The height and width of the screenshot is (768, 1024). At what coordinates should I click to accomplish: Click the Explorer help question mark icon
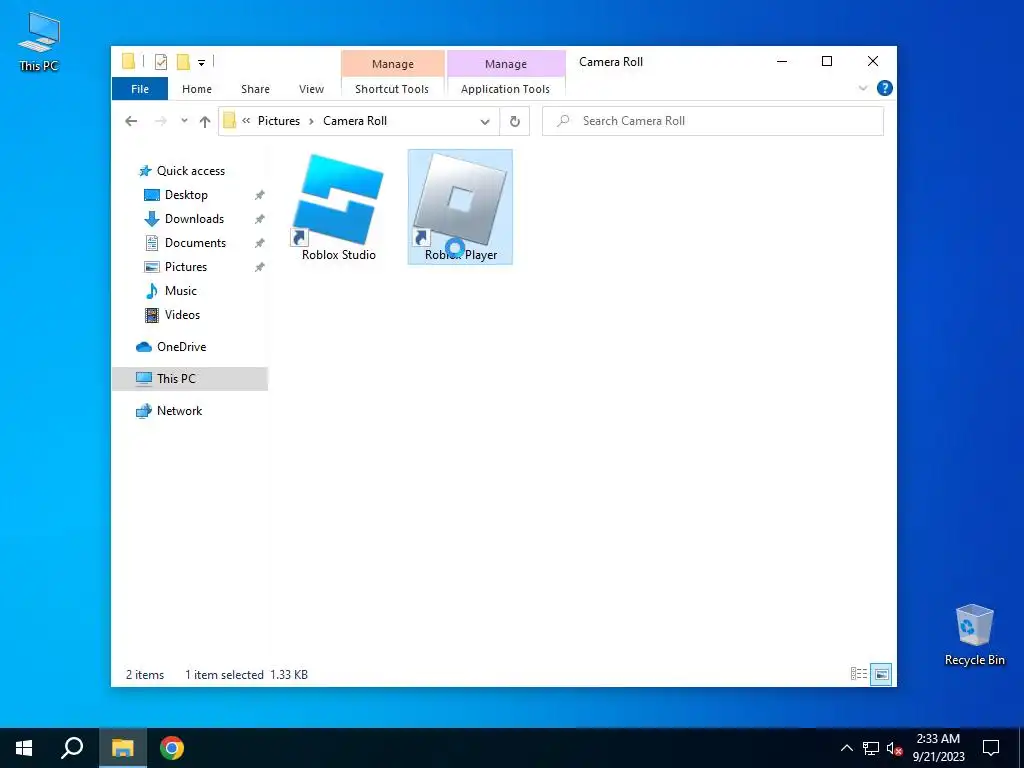coord(884,88)
